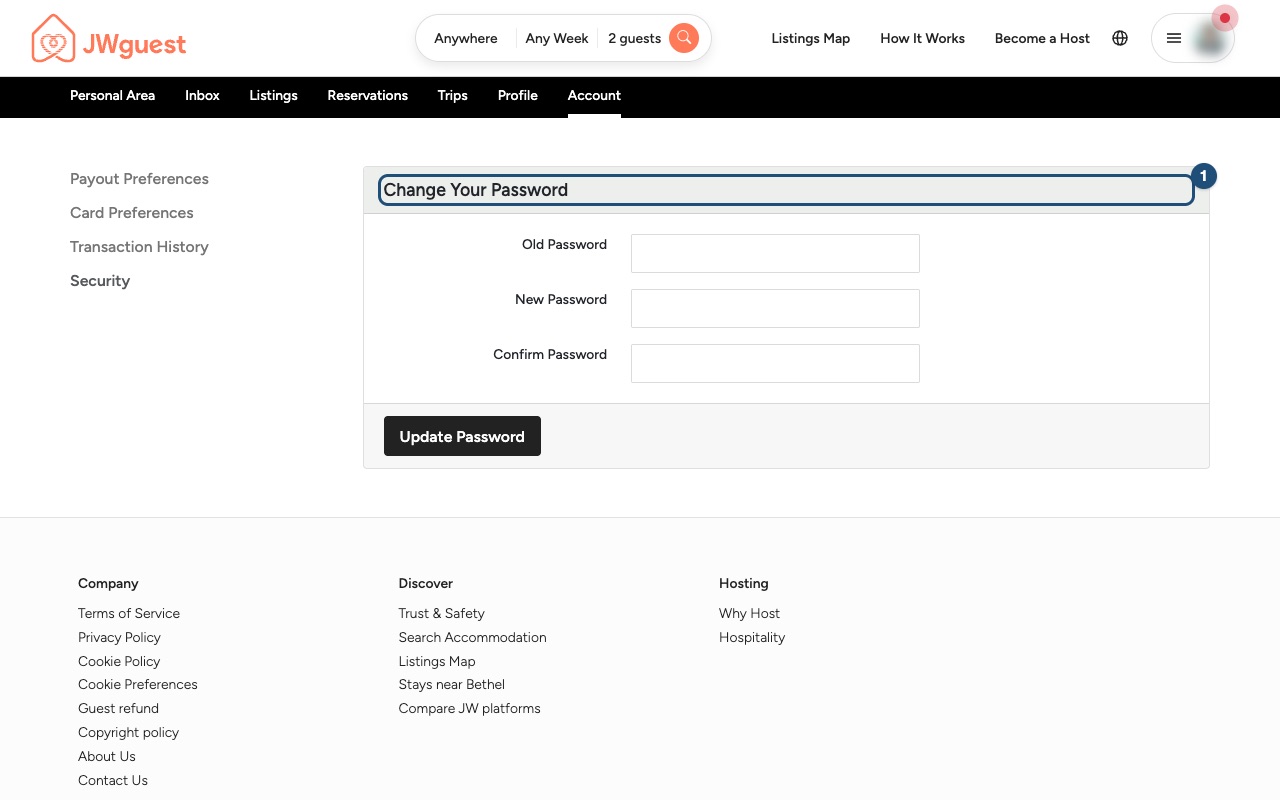The width and height of the screenshot is (1280, 800).
Task: Open the Inbox tab
Action: pos(202,96)
